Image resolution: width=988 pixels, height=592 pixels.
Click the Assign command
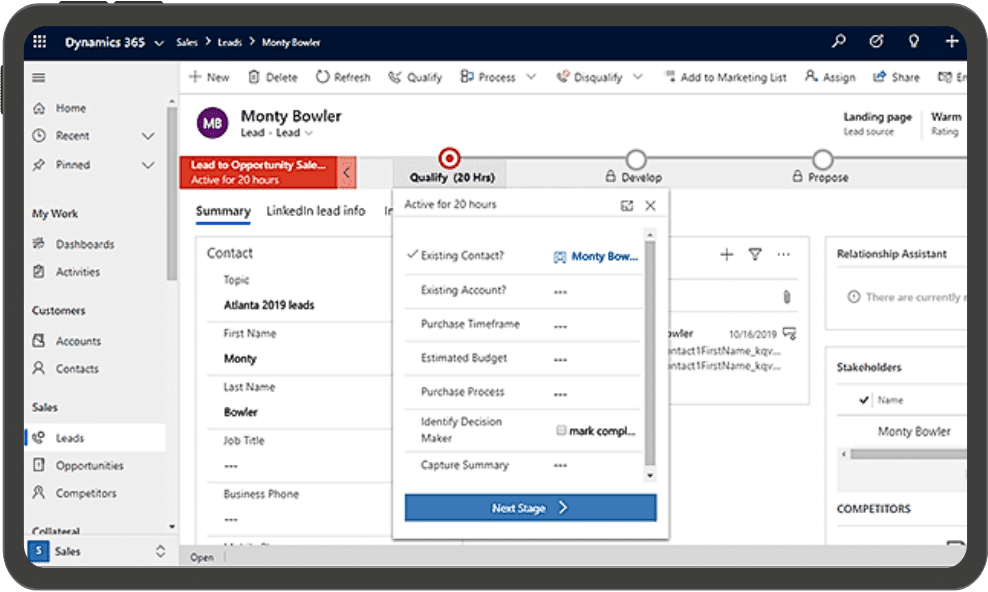pyautogui.click(x=830, y=77)
